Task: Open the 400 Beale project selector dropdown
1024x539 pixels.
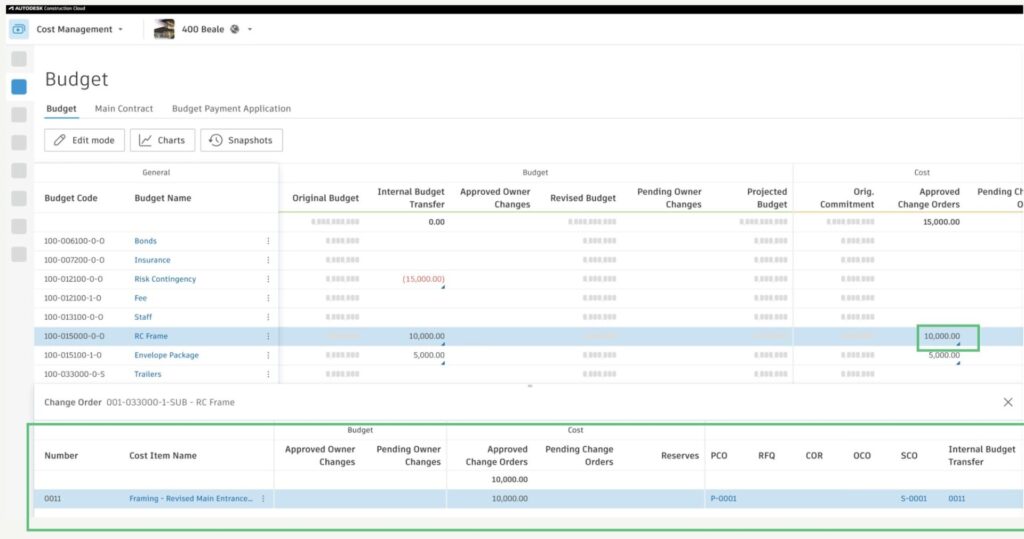Action: point(249,29)
